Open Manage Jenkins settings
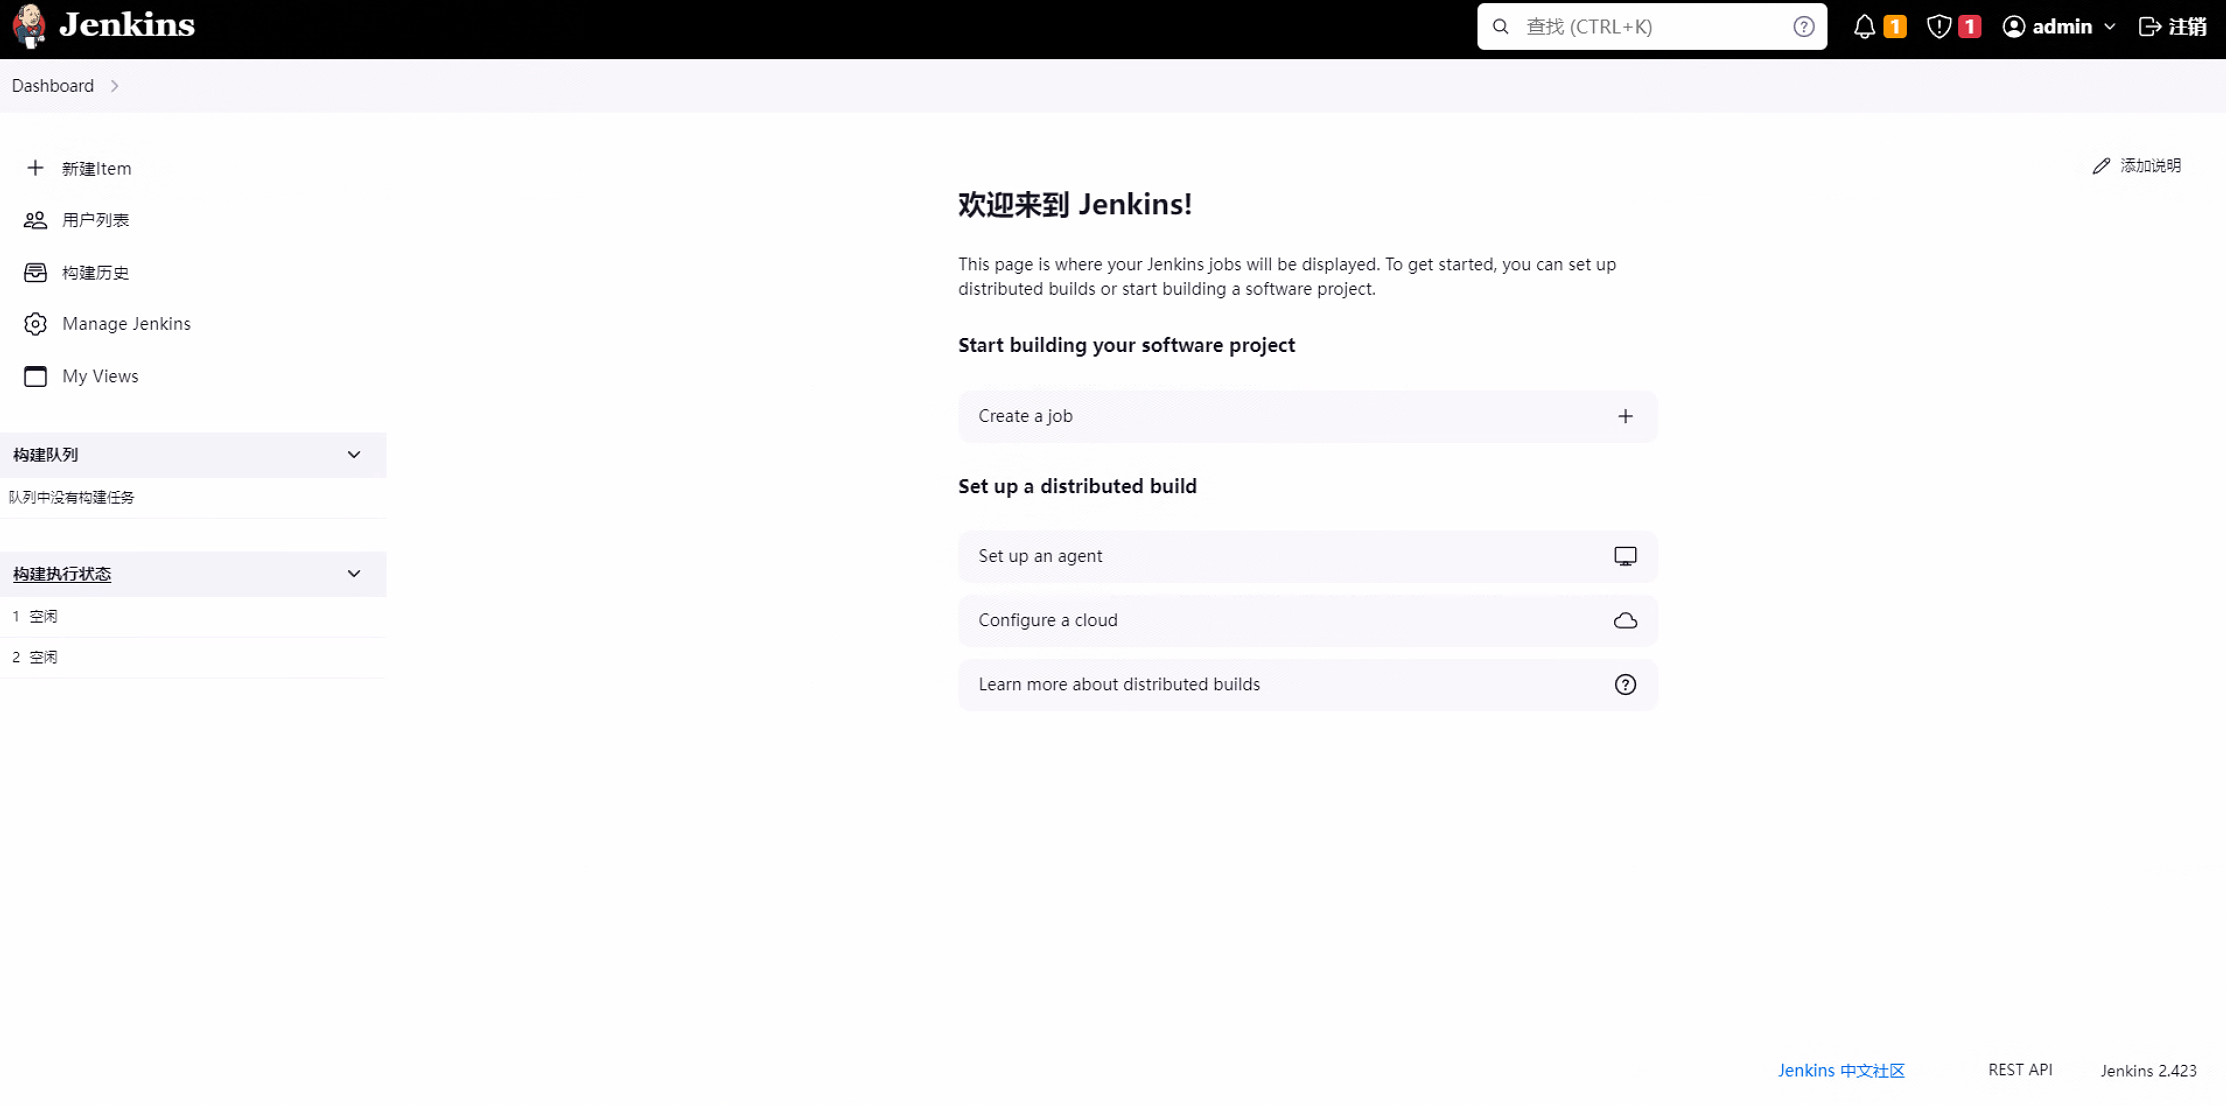 (x=126, y=322)
